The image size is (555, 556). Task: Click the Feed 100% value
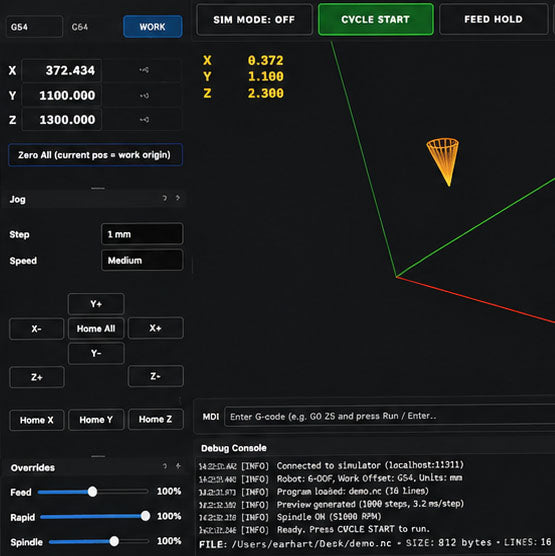169,491
